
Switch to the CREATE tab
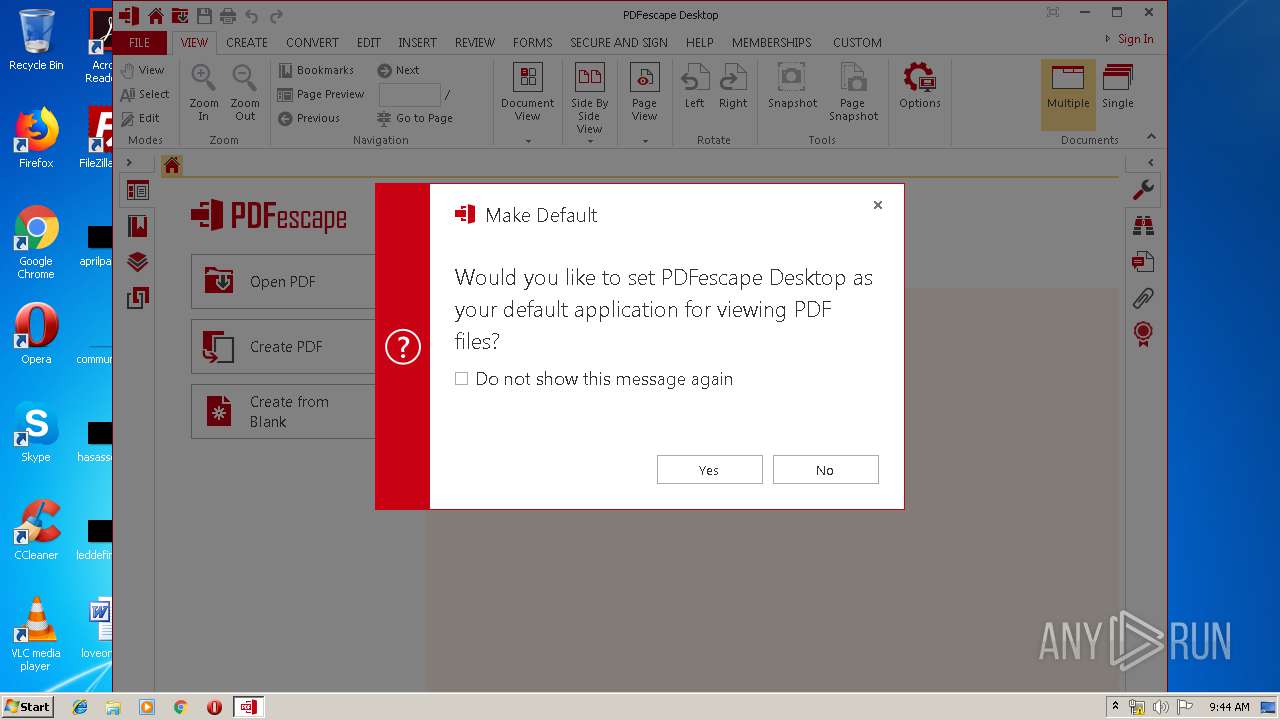click(247, 42)
